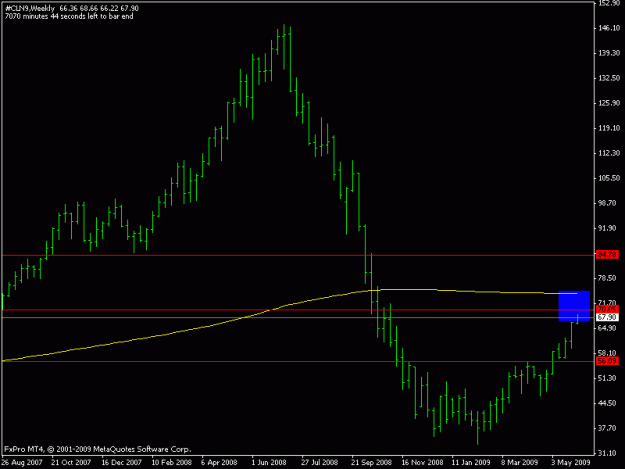Click the 125.90 price scale value

pyautogui.click(x=609, y=103)
